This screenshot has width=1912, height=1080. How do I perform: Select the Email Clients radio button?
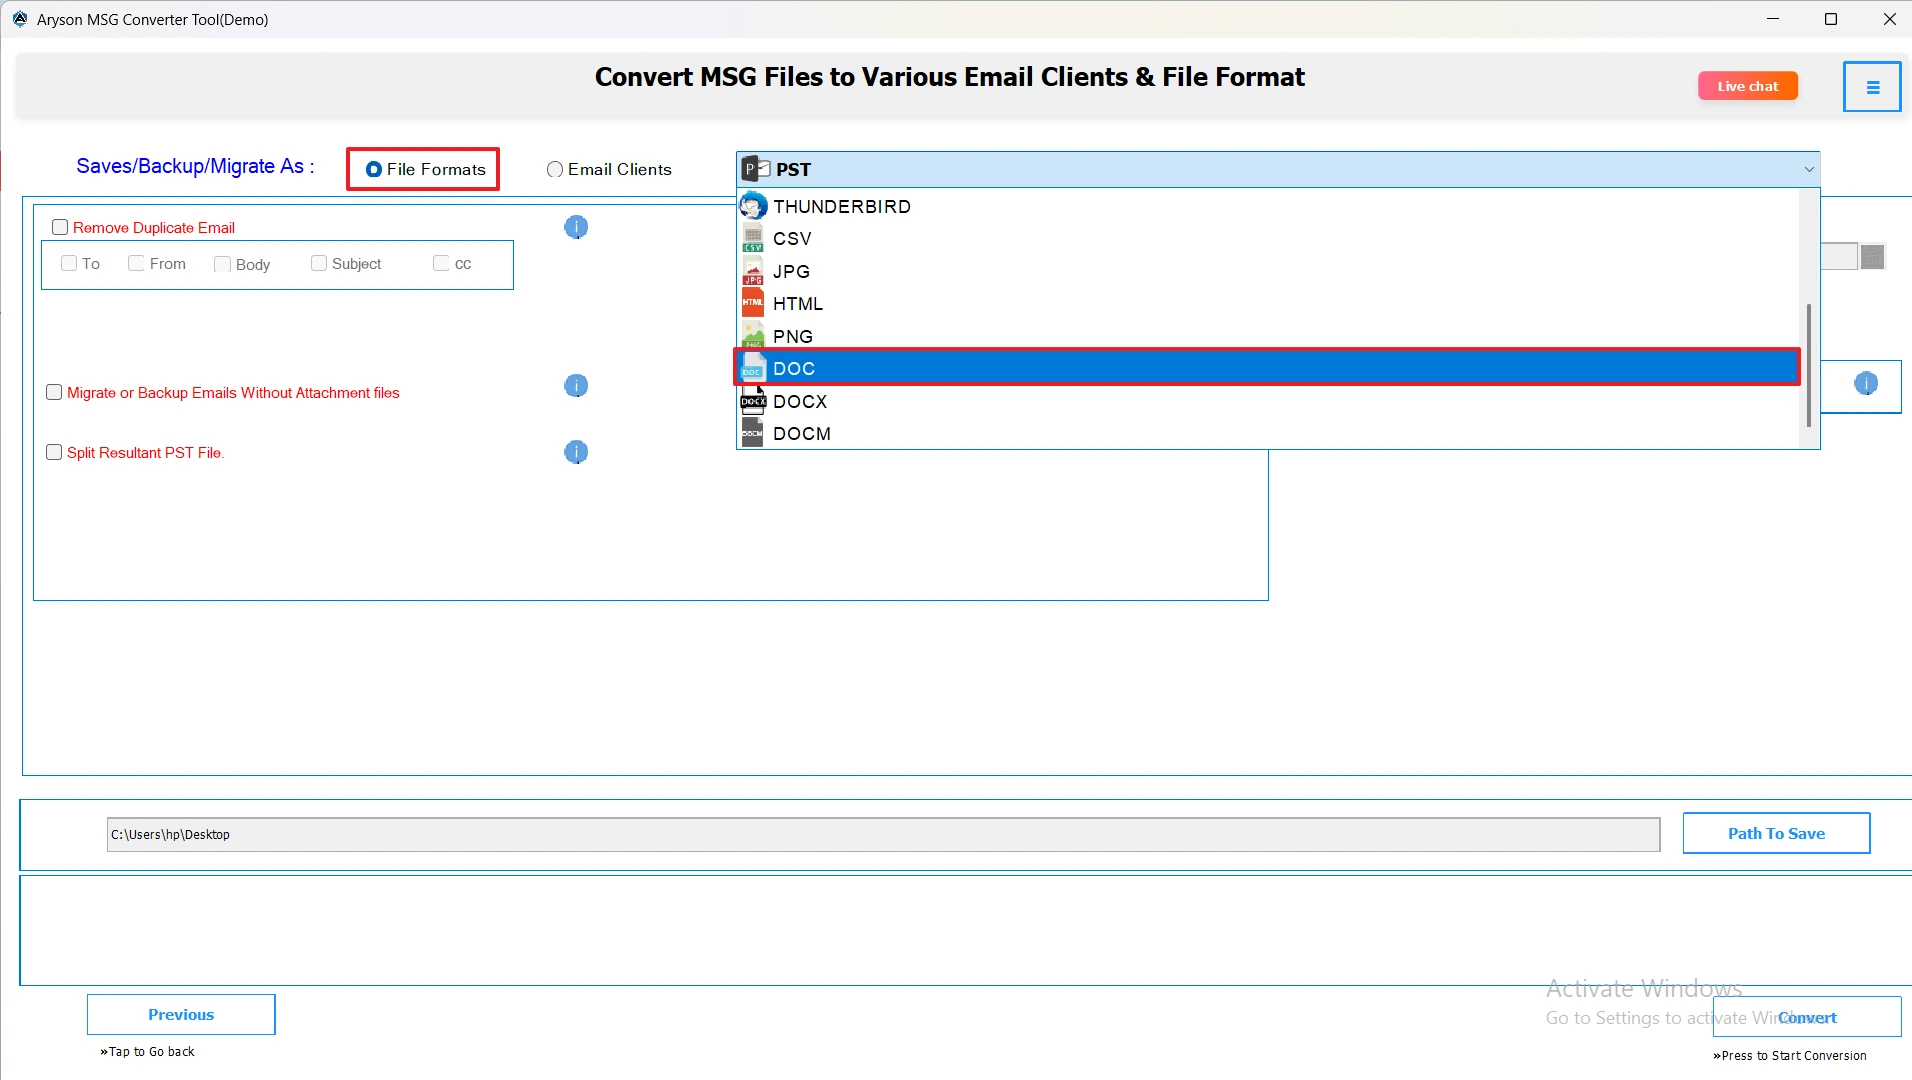[555, 170]
